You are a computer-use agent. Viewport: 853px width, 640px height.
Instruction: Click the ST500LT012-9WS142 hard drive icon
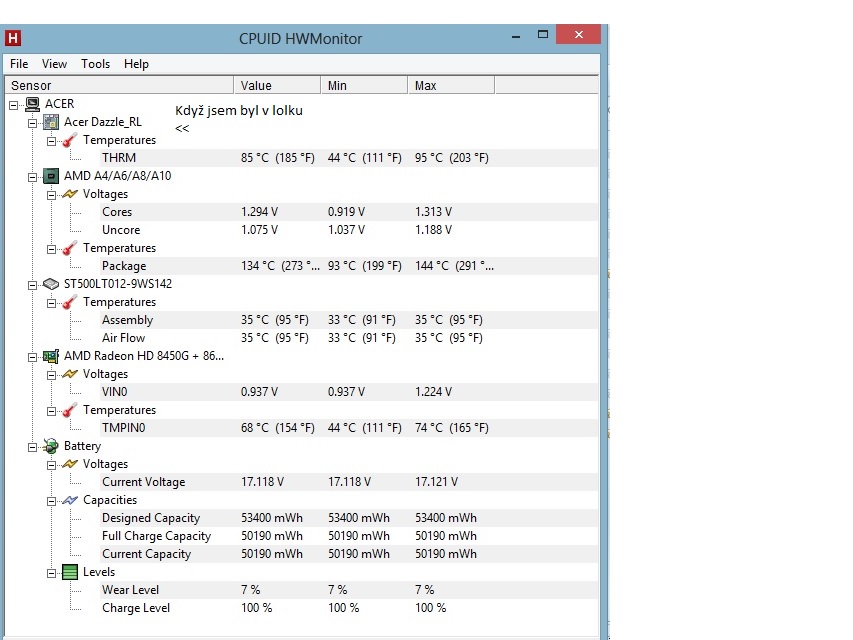(x=51, y=284)
